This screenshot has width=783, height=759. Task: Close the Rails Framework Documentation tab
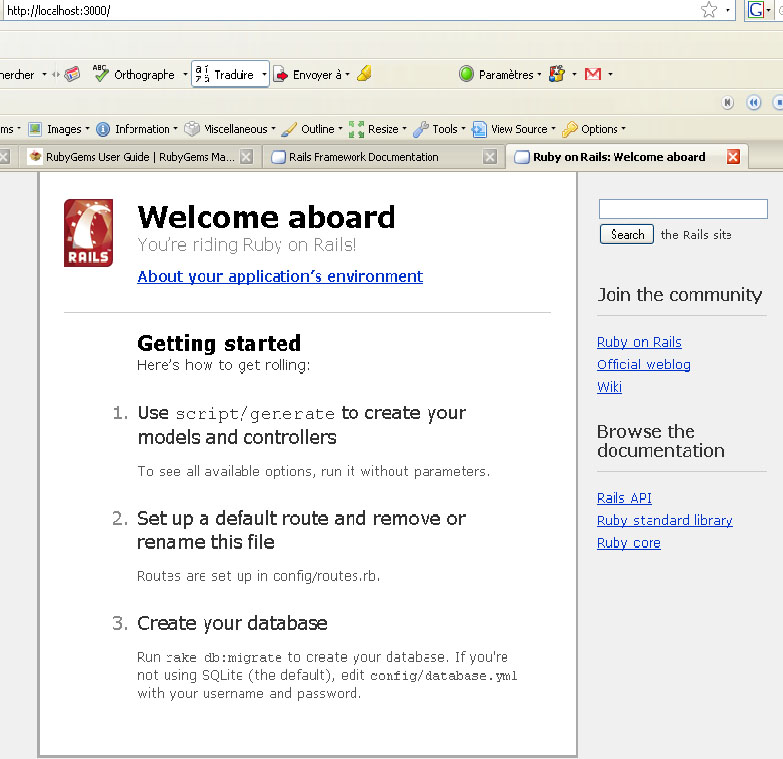490,157
